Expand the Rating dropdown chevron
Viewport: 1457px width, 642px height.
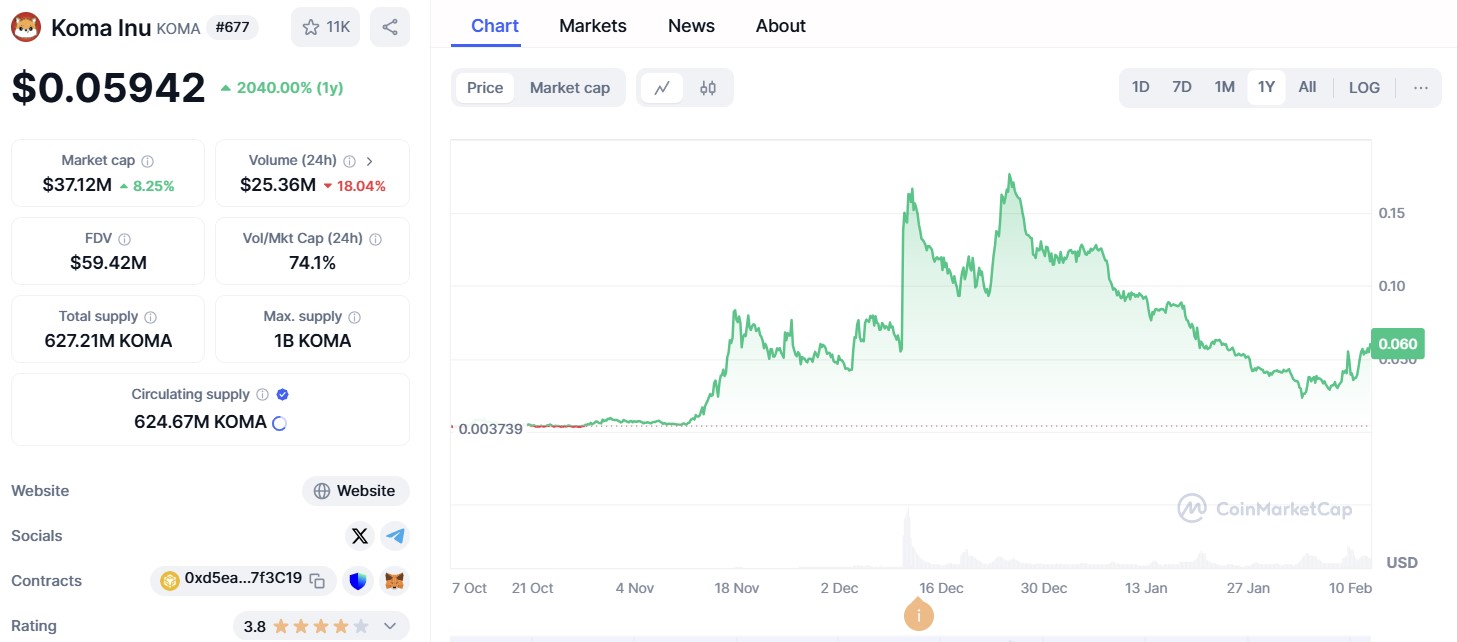[390, 627]
